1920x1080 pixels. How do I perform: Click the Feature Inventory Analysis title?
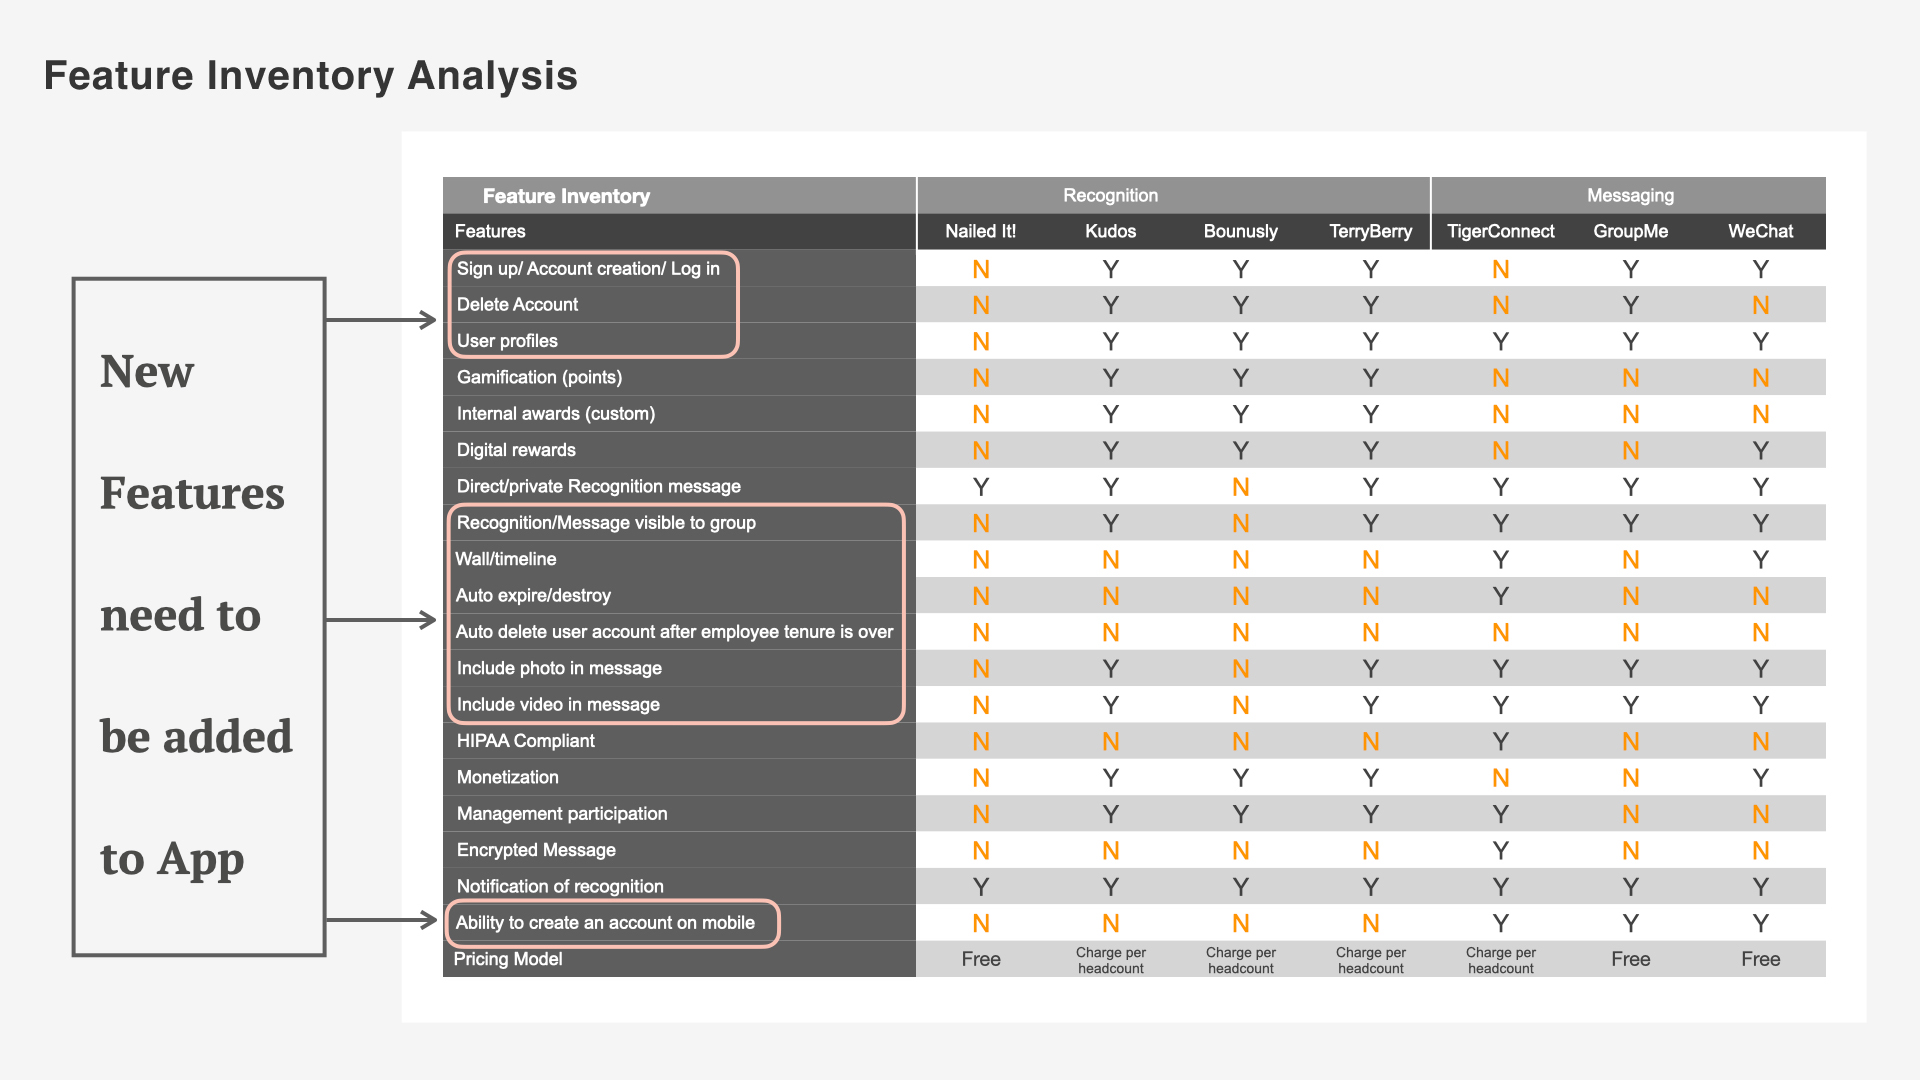310,76
